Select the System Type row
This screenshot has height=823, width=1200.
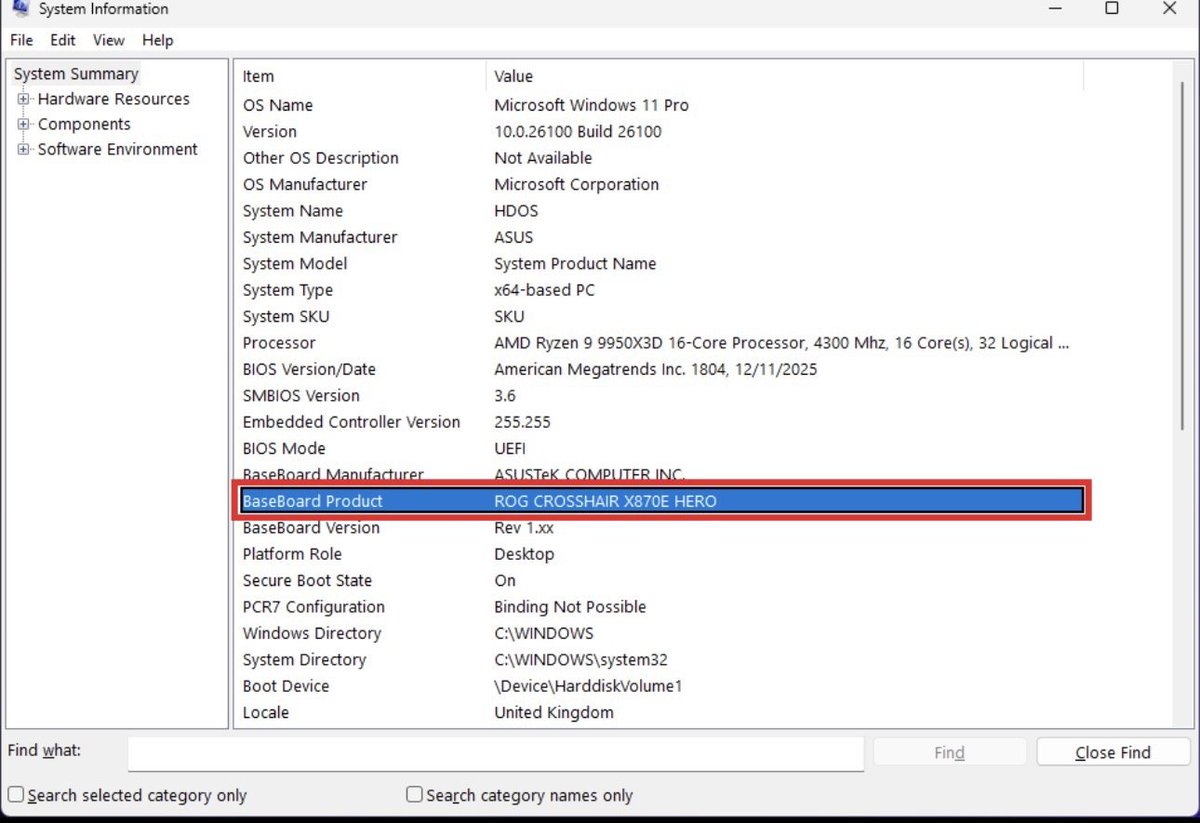click(x=662, y=290)
